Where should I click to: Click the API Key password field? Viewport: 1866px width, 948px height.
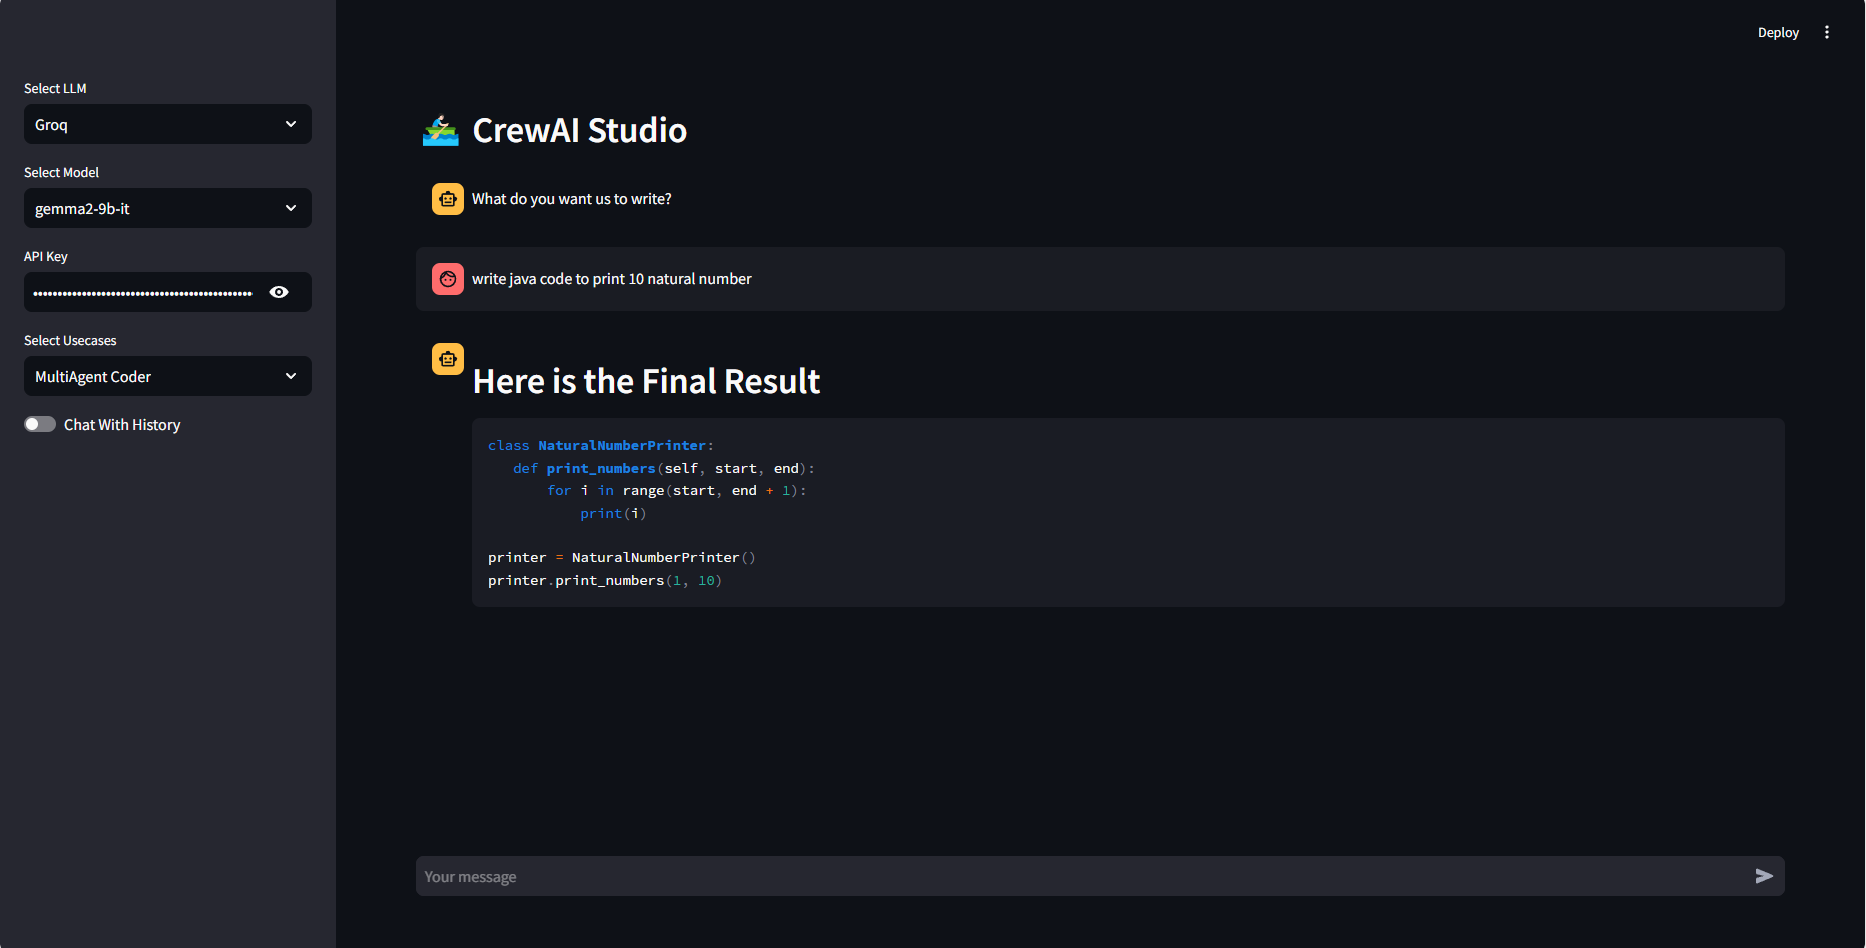[145, 291]
